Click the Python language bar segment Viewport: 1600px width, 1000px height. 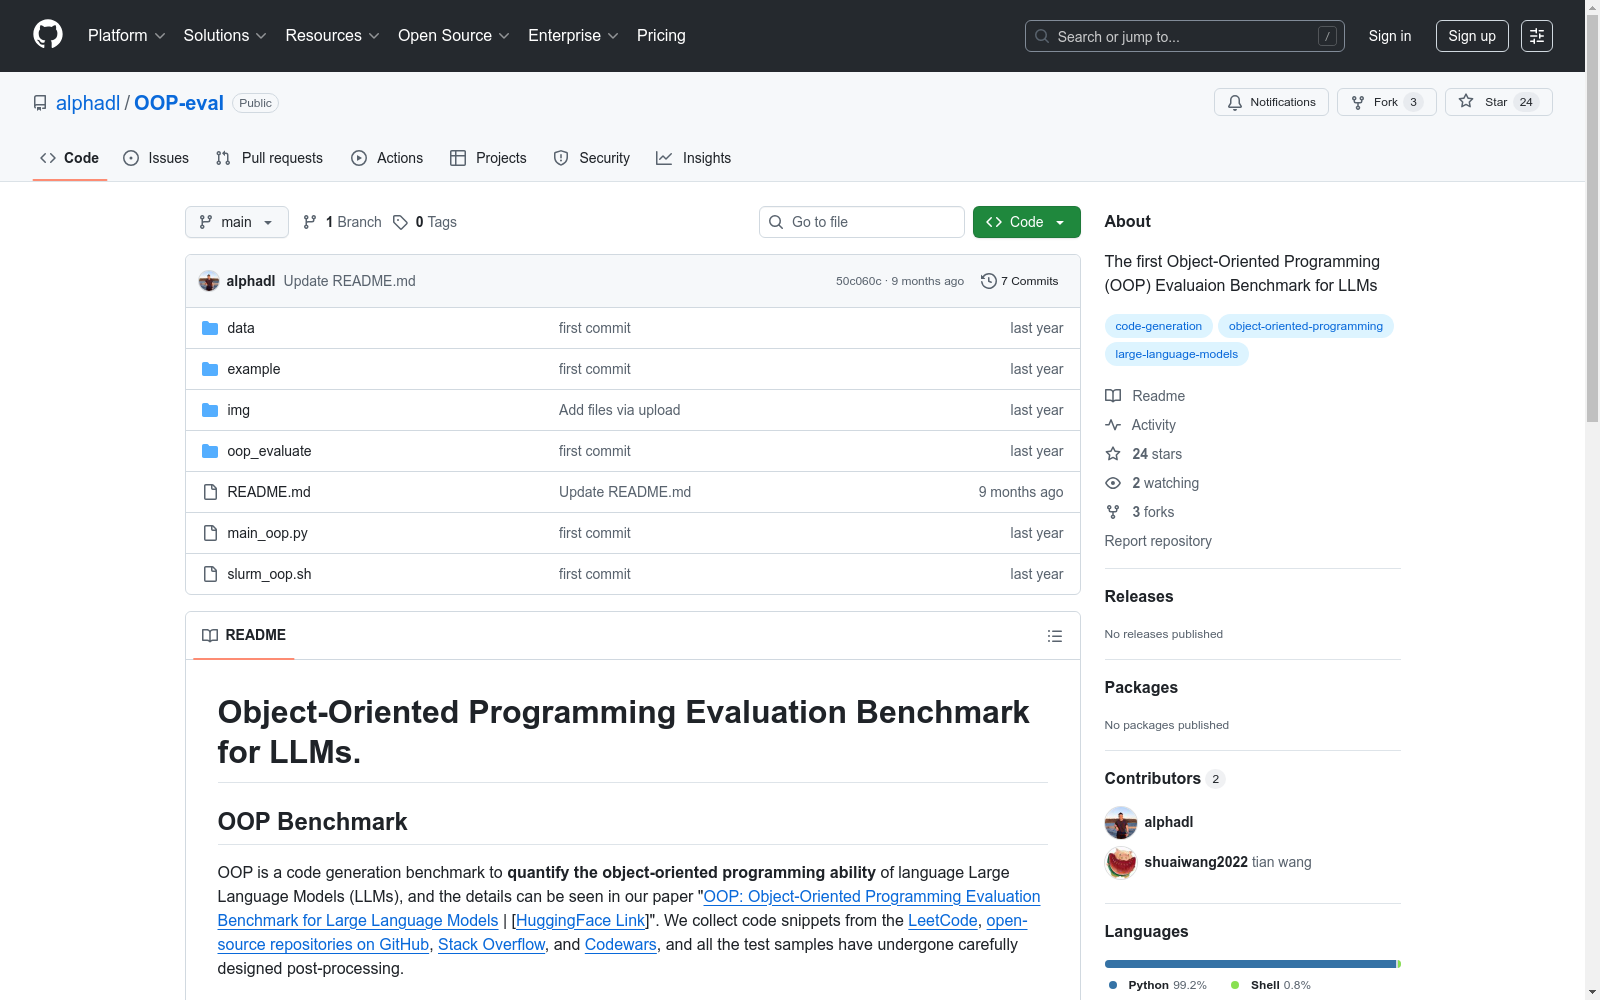pos(1250,964)
